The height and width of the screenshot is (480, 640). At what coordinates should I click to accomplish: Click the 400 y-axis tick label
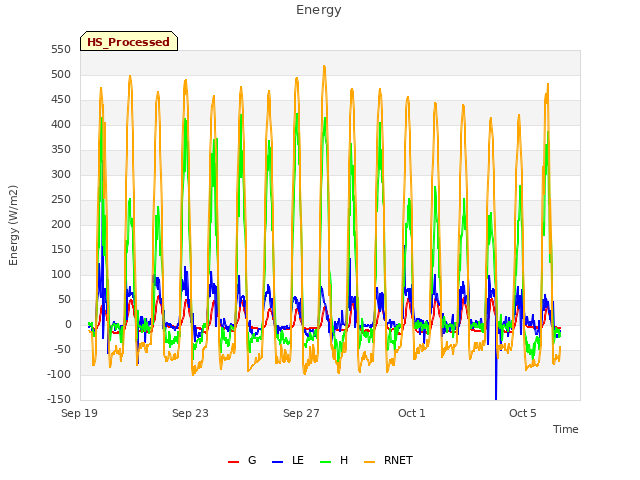[61, 124]
